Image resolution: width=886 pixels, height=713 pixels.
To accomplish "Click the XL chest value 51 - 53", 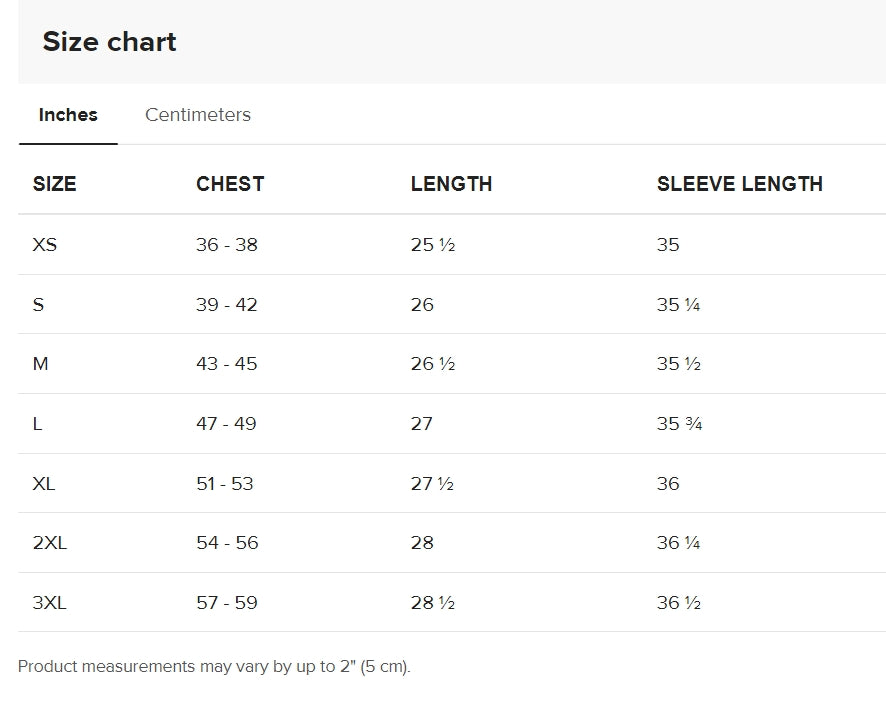I will 225,484.
